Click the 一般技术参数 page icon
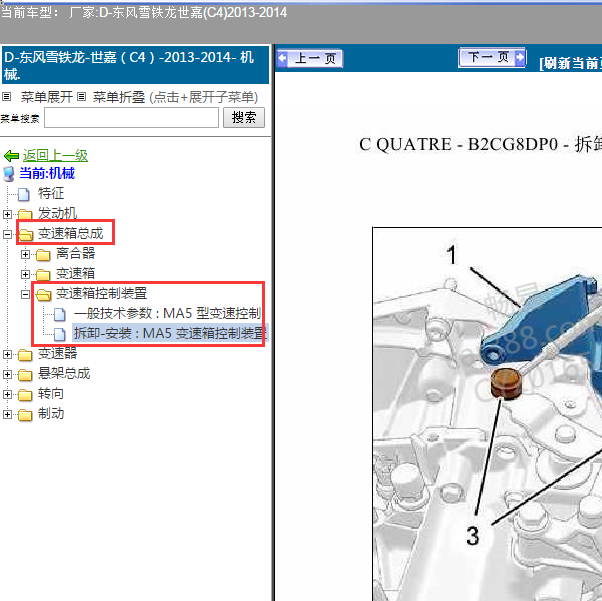Viewport: 602px width, 601px height. pos(60,314)
